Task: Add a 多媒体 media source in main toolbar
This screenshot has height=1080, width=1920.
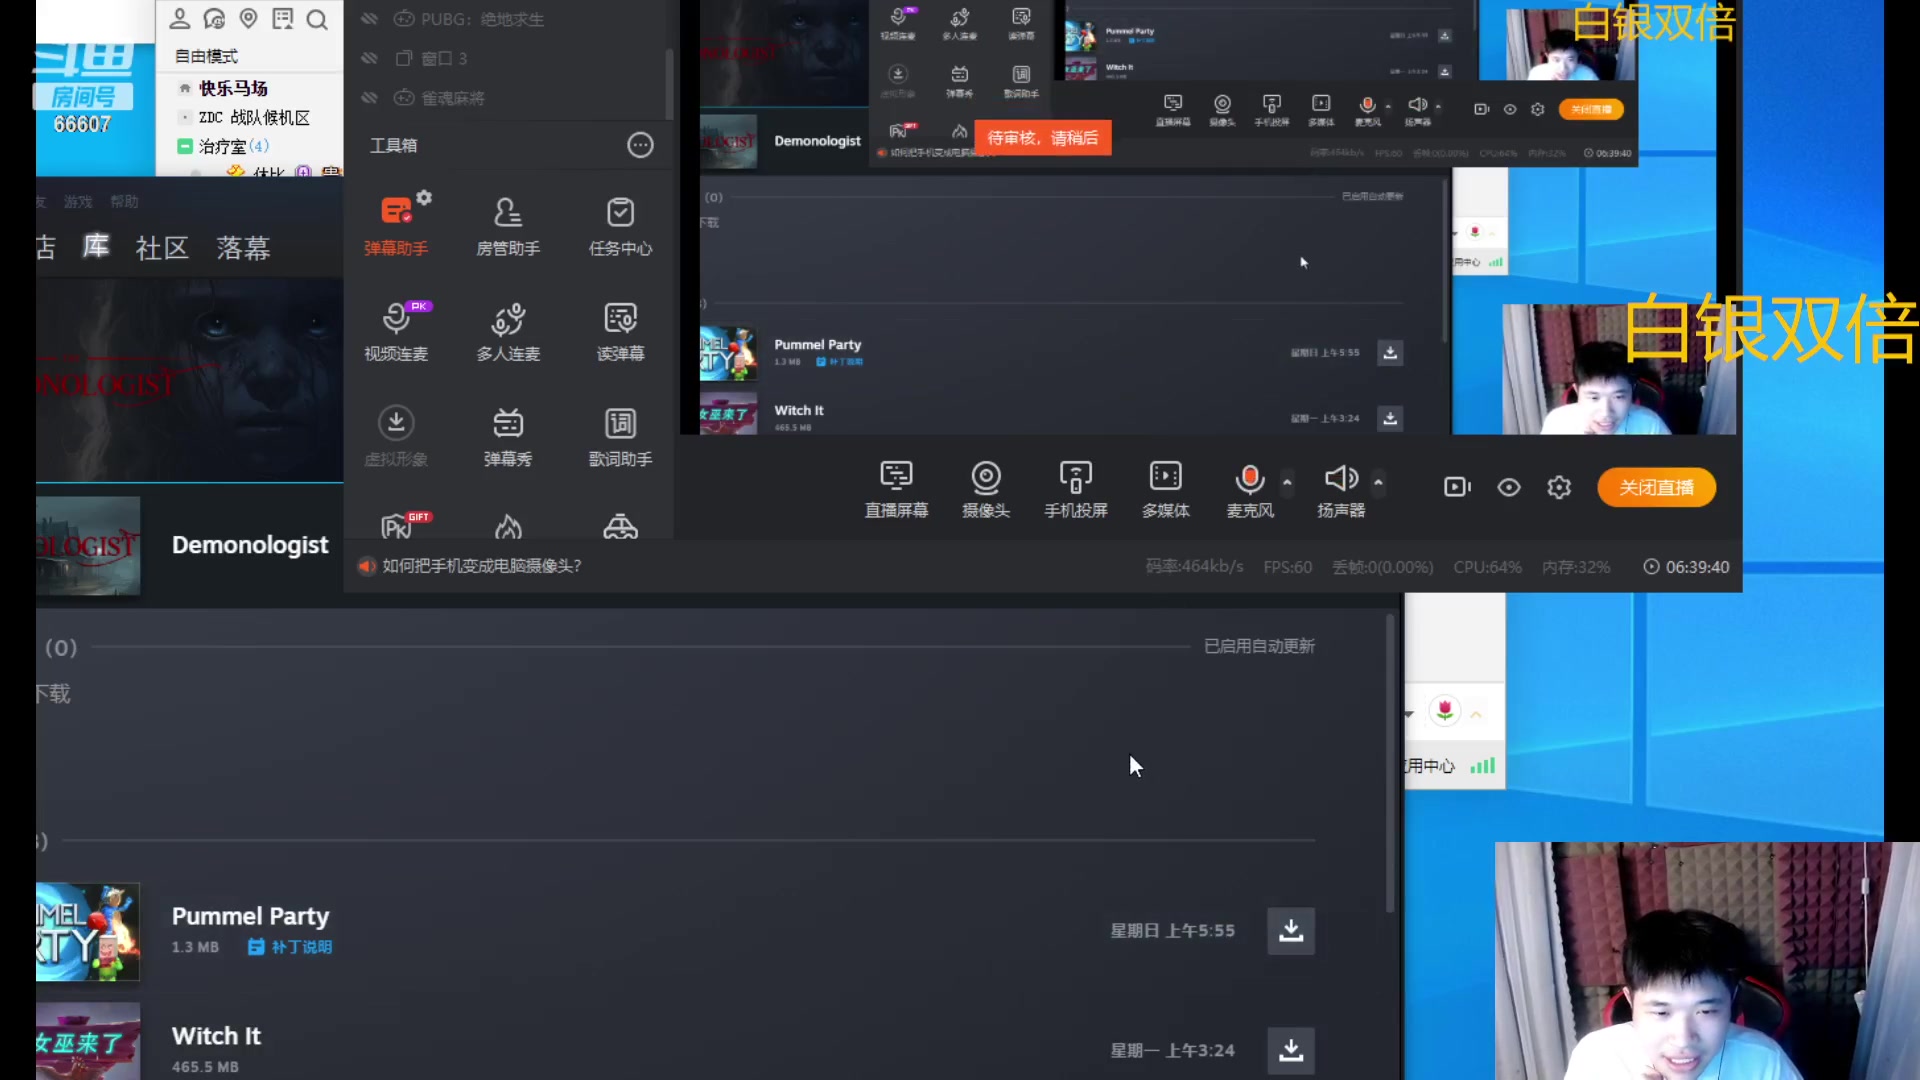Action: [x=1166, y=489]
